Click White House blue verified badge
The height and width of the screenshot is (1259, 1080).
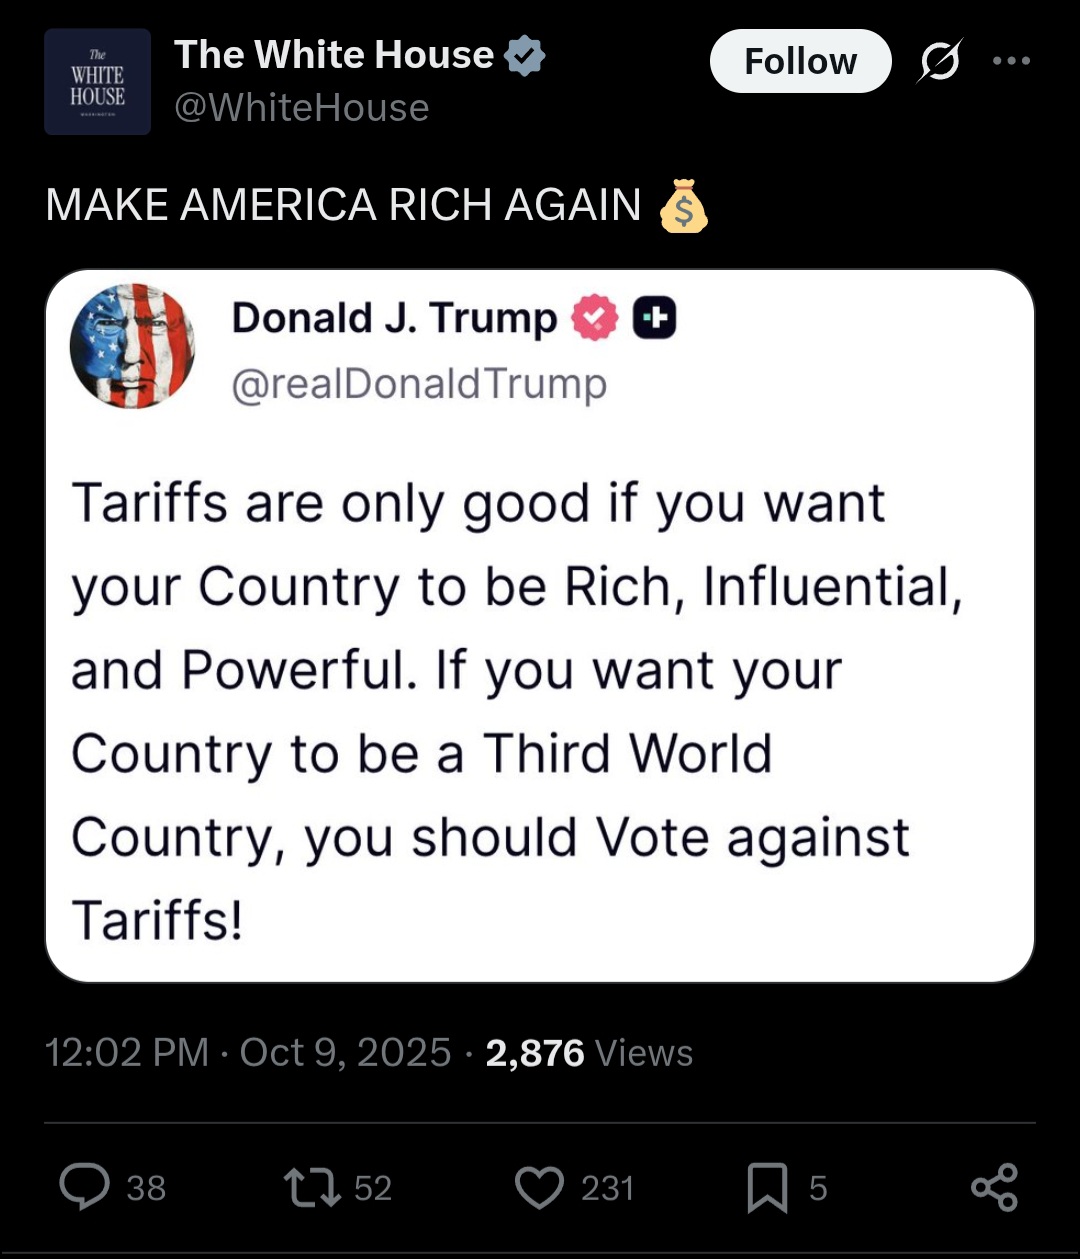coord(524,56)
